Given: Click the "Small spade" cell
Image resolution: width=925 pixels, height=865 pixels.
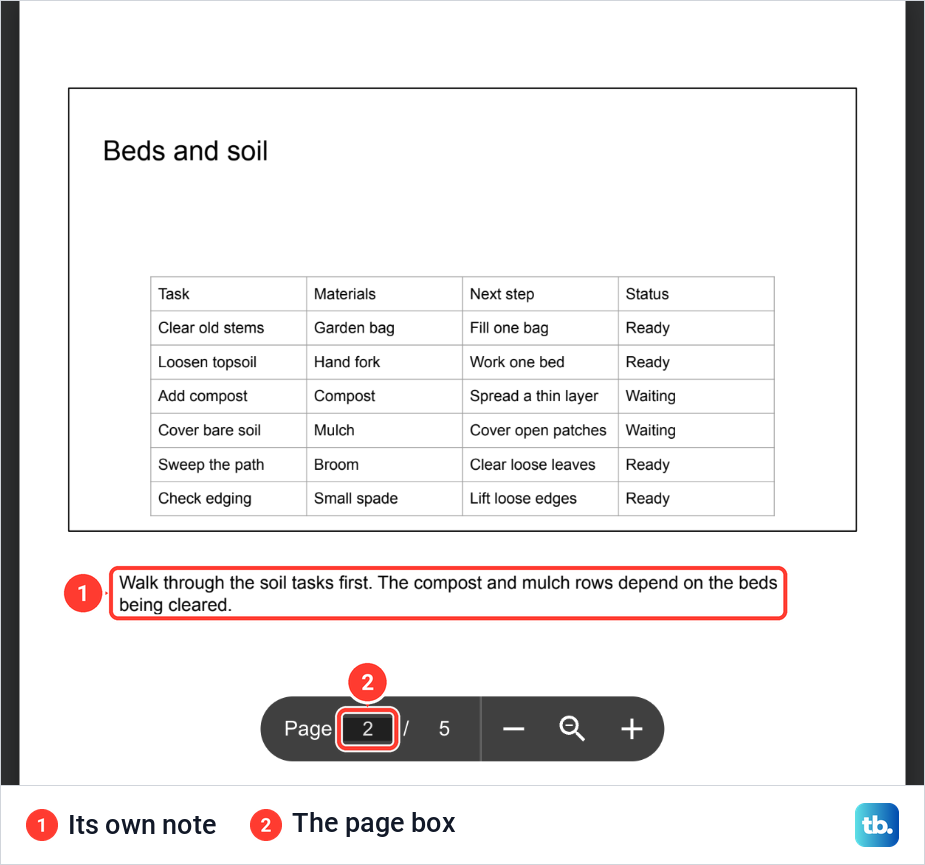Looking at the screenshot, I should tap(384, 499).
